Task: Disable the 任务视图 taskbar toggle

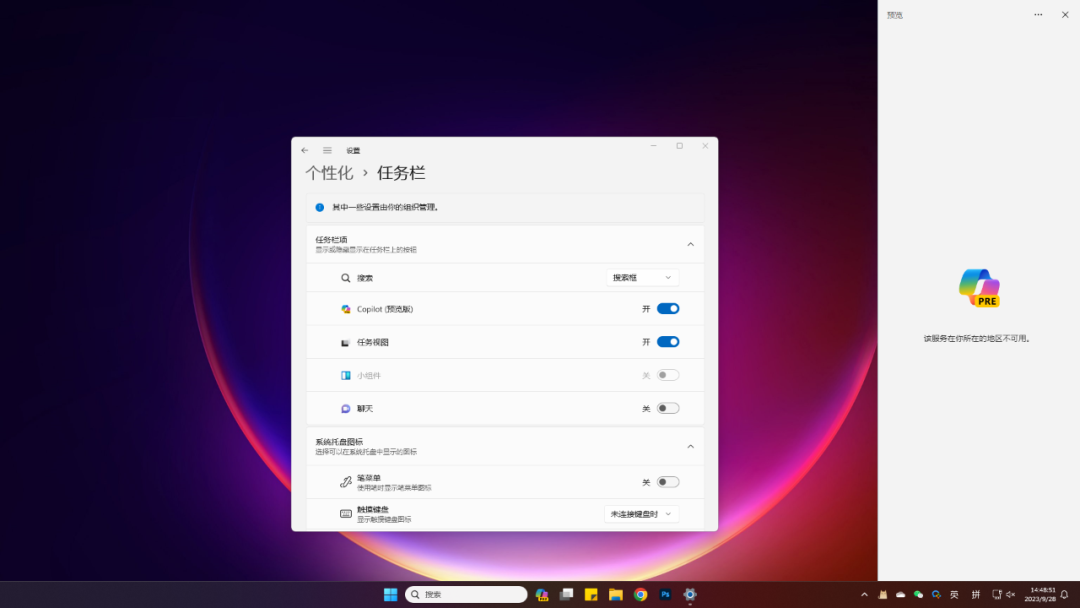Action: click(x=667, y=341)
